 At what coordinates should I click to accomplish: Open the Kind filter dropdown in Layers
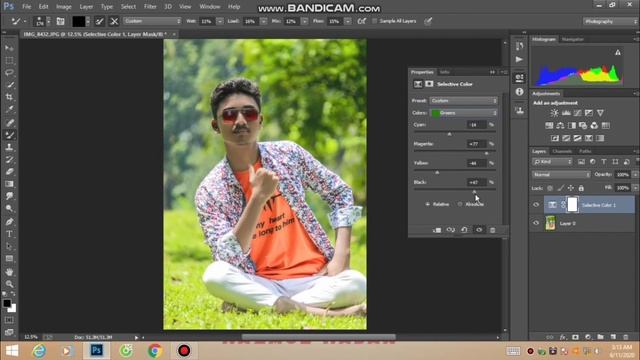tap(552, 162)
